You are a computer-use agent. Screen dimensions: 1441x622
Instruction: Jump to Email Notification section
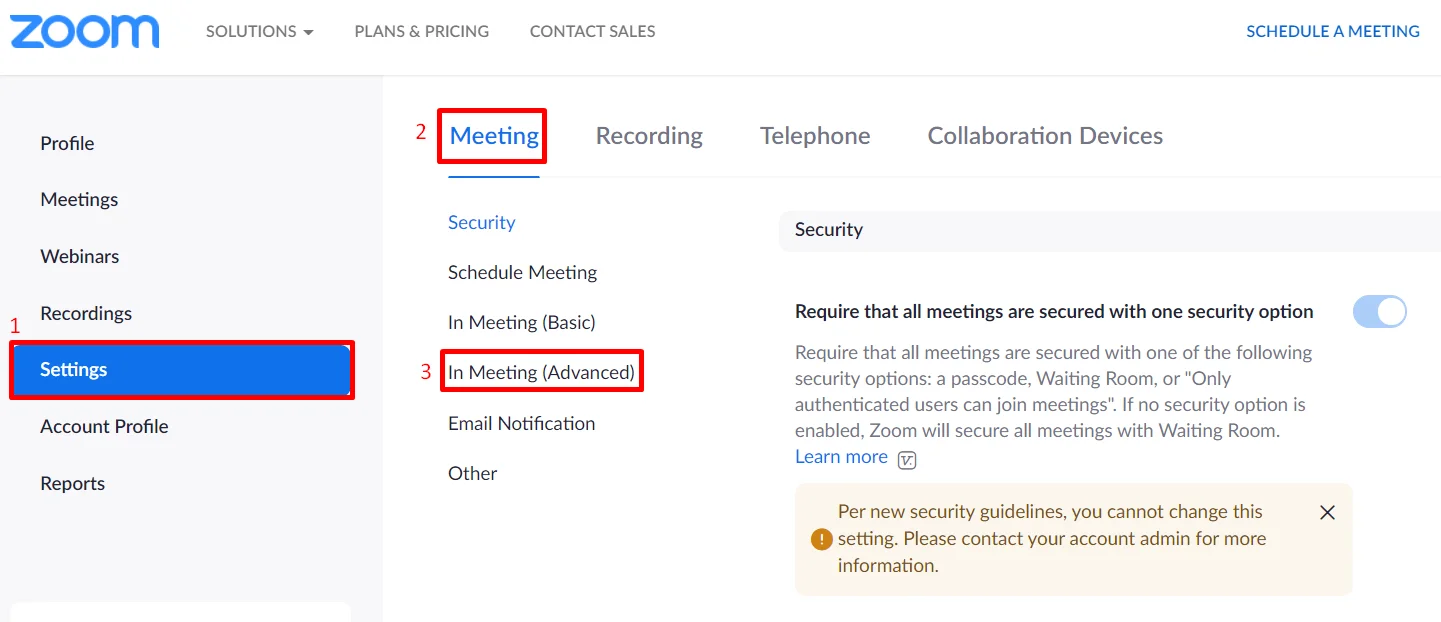(x=521, y=423)
